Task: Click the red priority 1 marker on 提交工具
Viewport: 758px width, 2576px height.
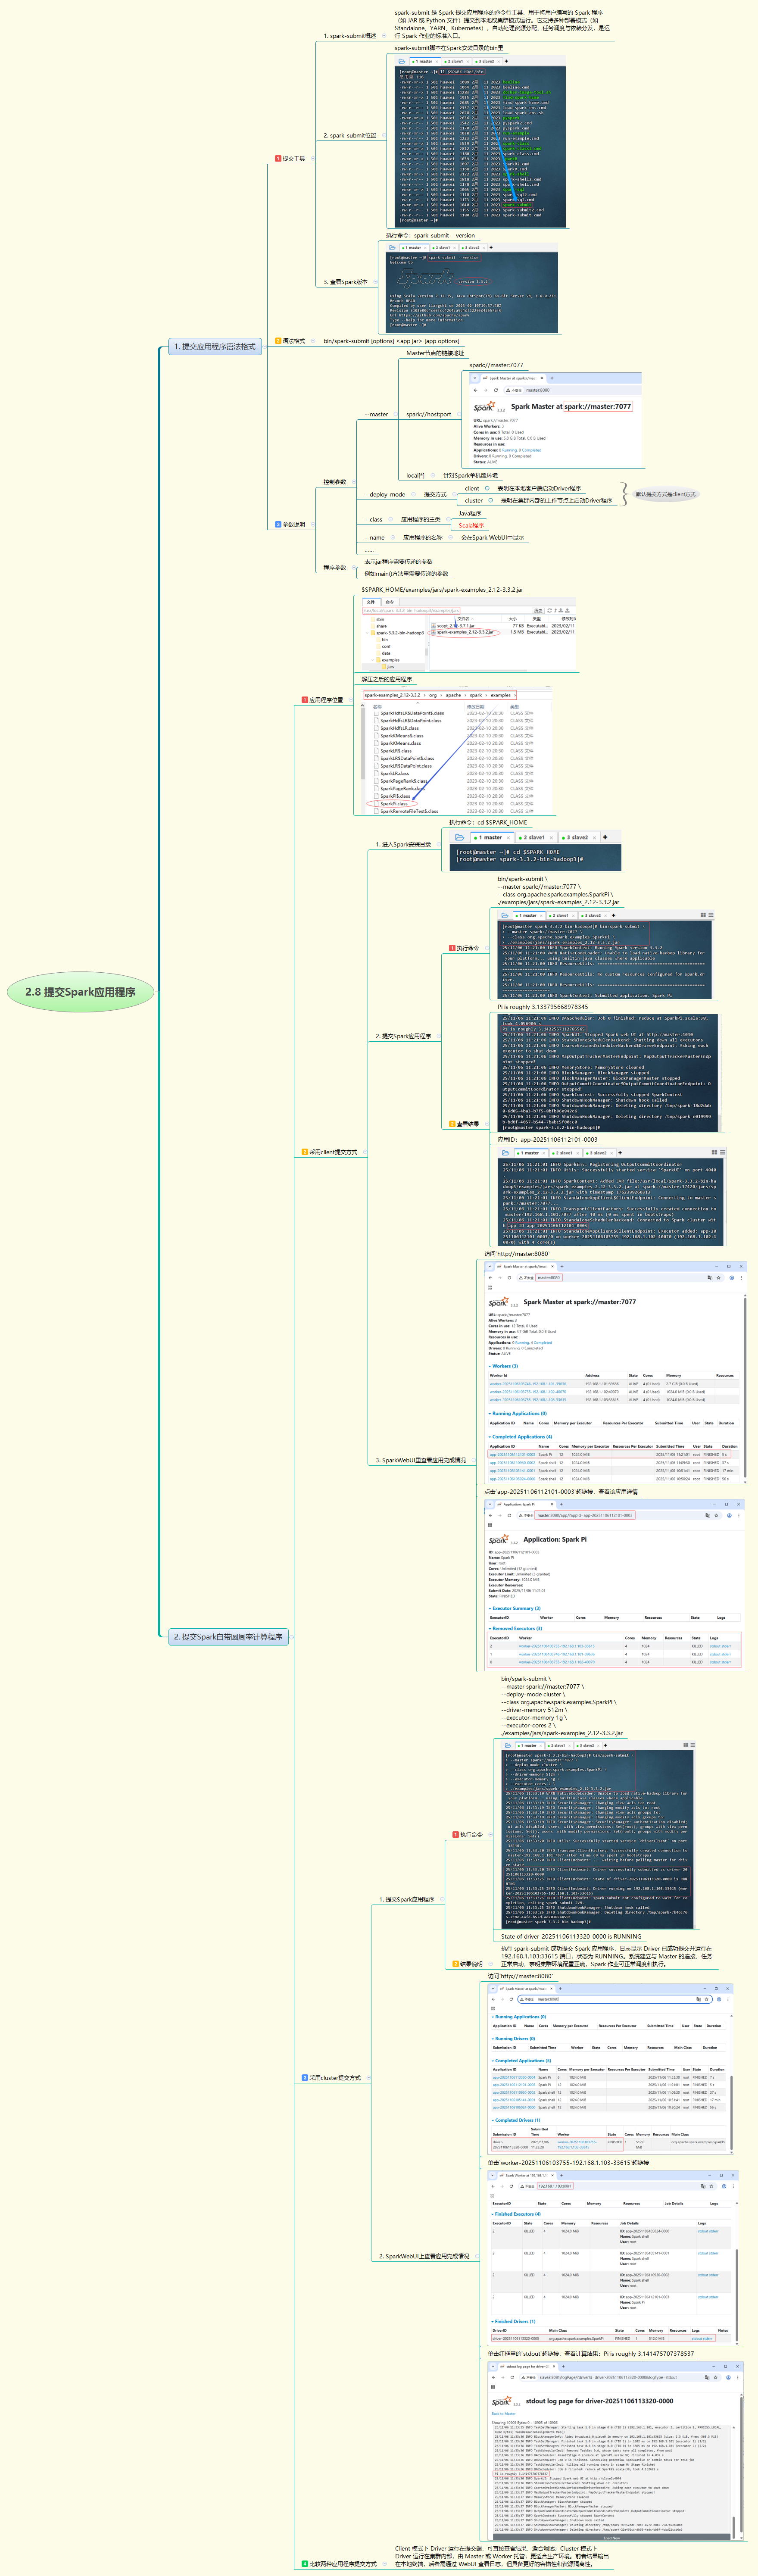Action: pyautogui.click(x=278, y=158)
